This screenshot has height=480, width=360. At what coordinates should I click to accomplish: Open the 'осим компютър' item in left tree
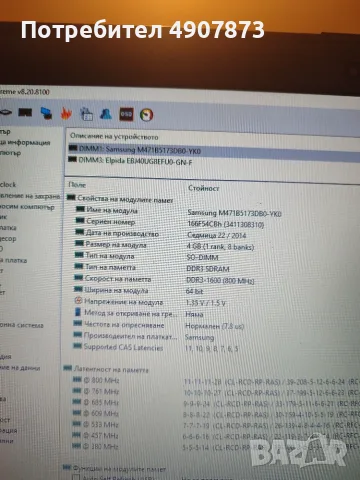click(x=27, y=207)
